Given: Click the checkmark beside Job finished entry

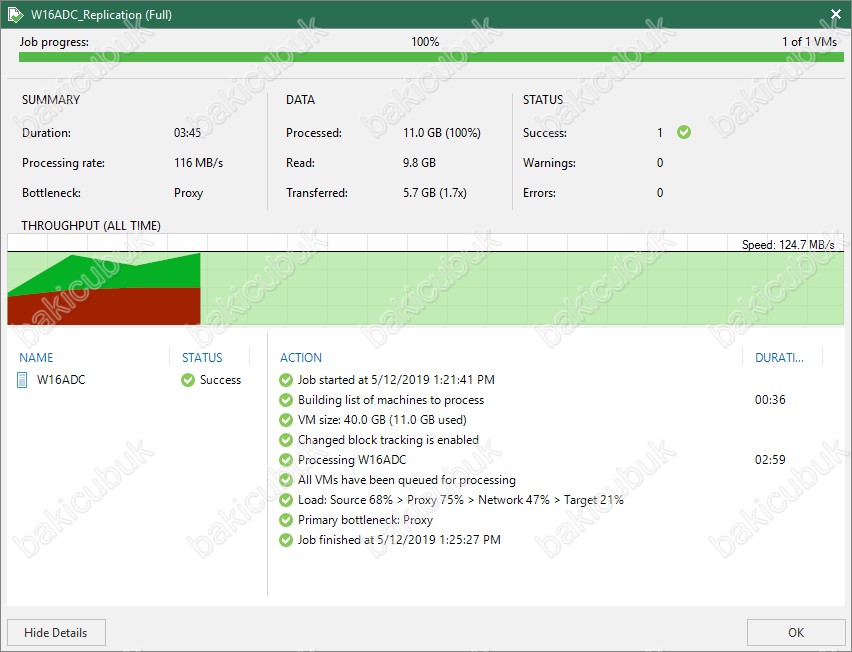Looking at the screenshot, I should pos(286,540).
